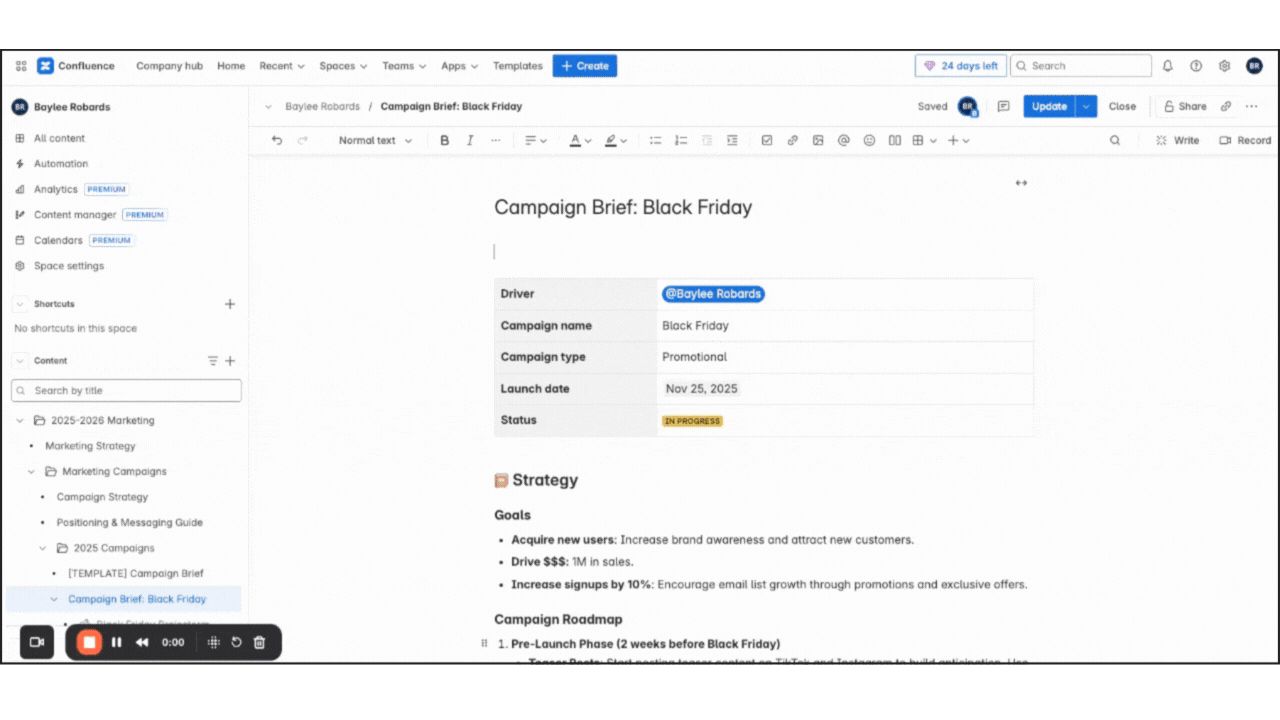1280x720 pixels.
Task: Pause the screen recording in progress
Action: point(116,642)
